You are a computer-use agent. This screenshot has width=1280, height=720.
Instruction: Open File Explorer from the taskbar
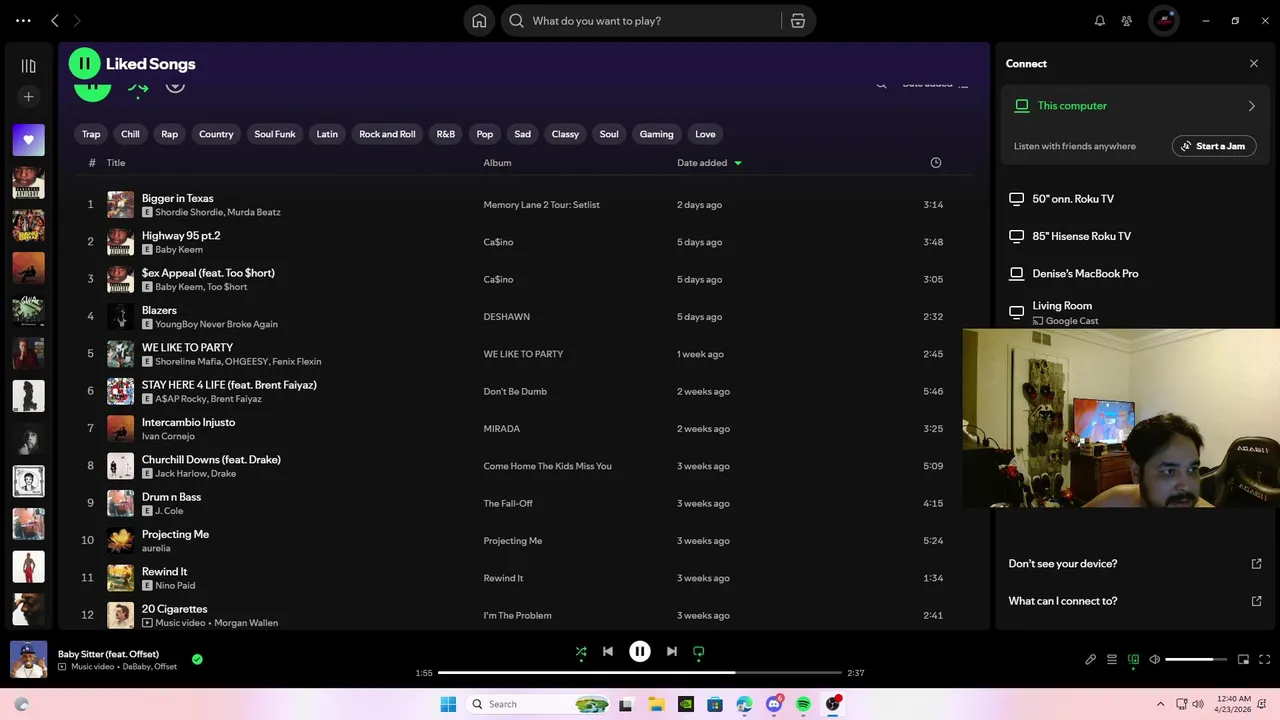[656, 704]
